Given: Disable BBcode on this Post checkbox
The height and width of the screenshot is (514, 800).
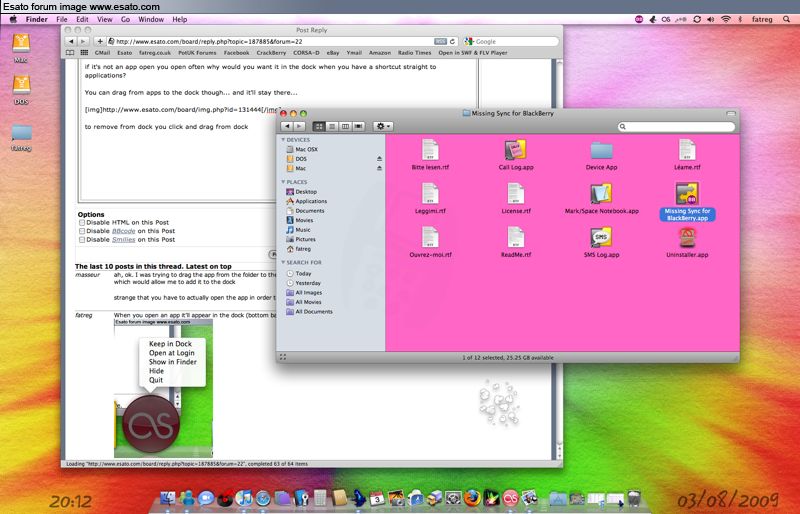Looking at the screenshot, I should tap(82, 231).
